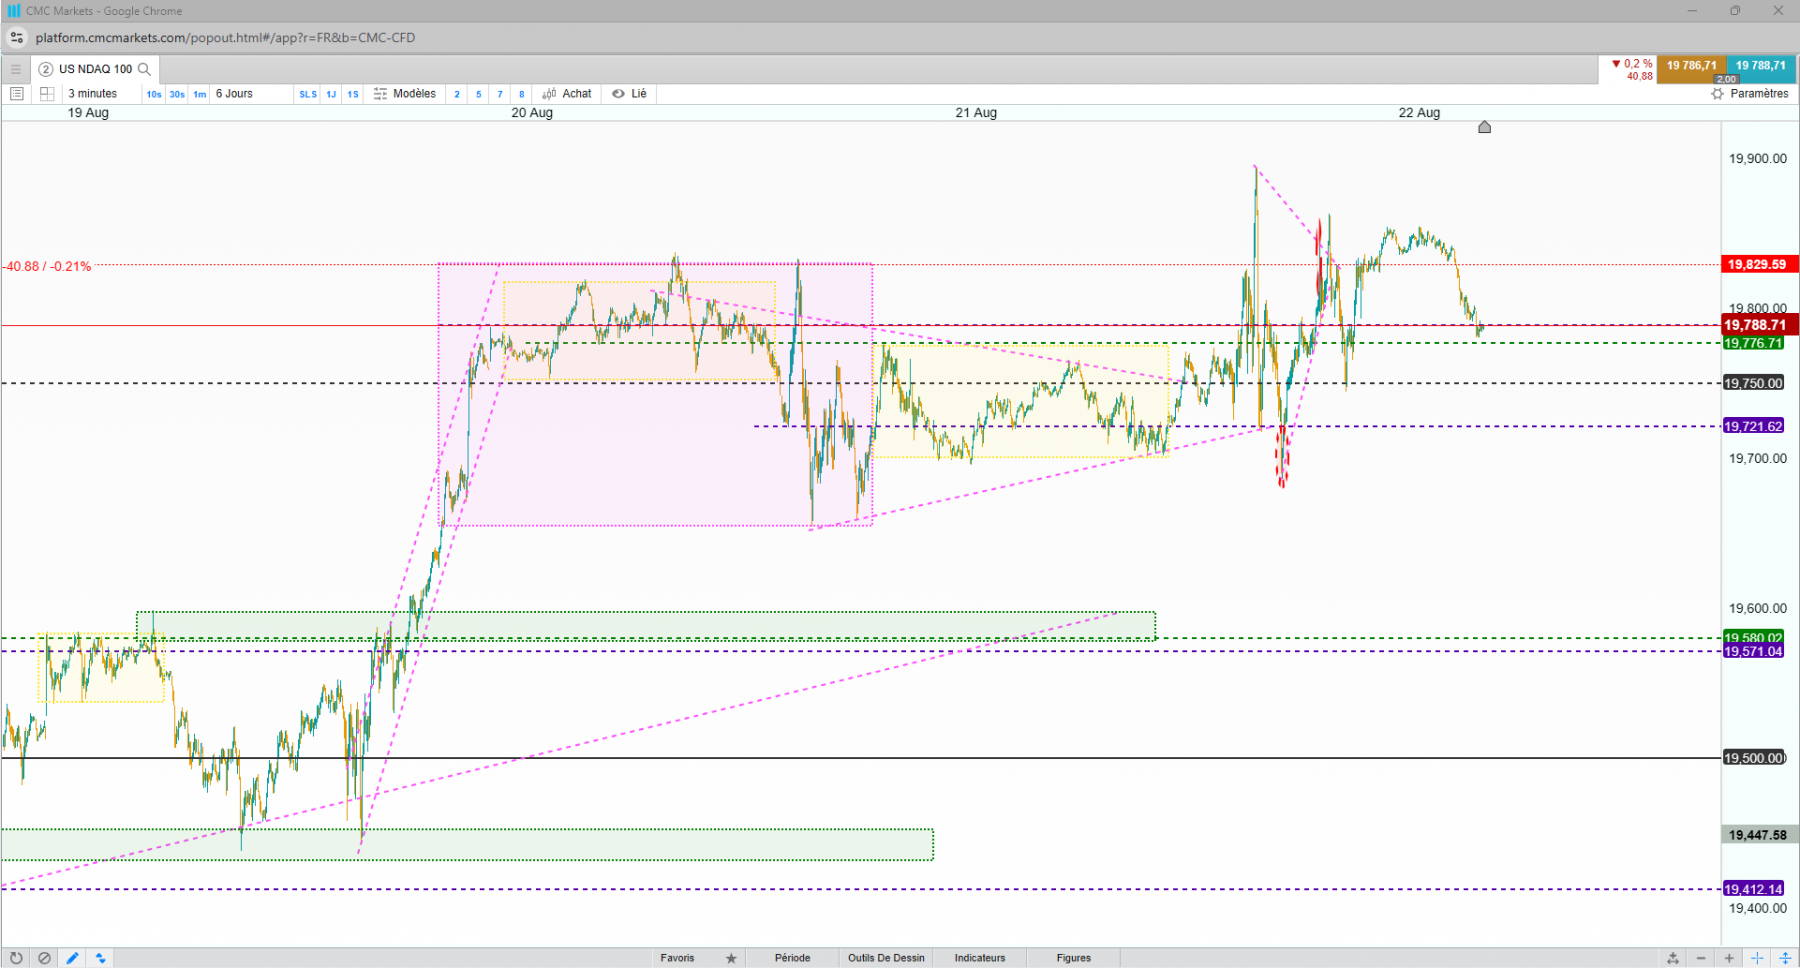The height and width of the screenshot is (968, 1800).
Task: Open the Indicateurs menu
Action: 980,958
